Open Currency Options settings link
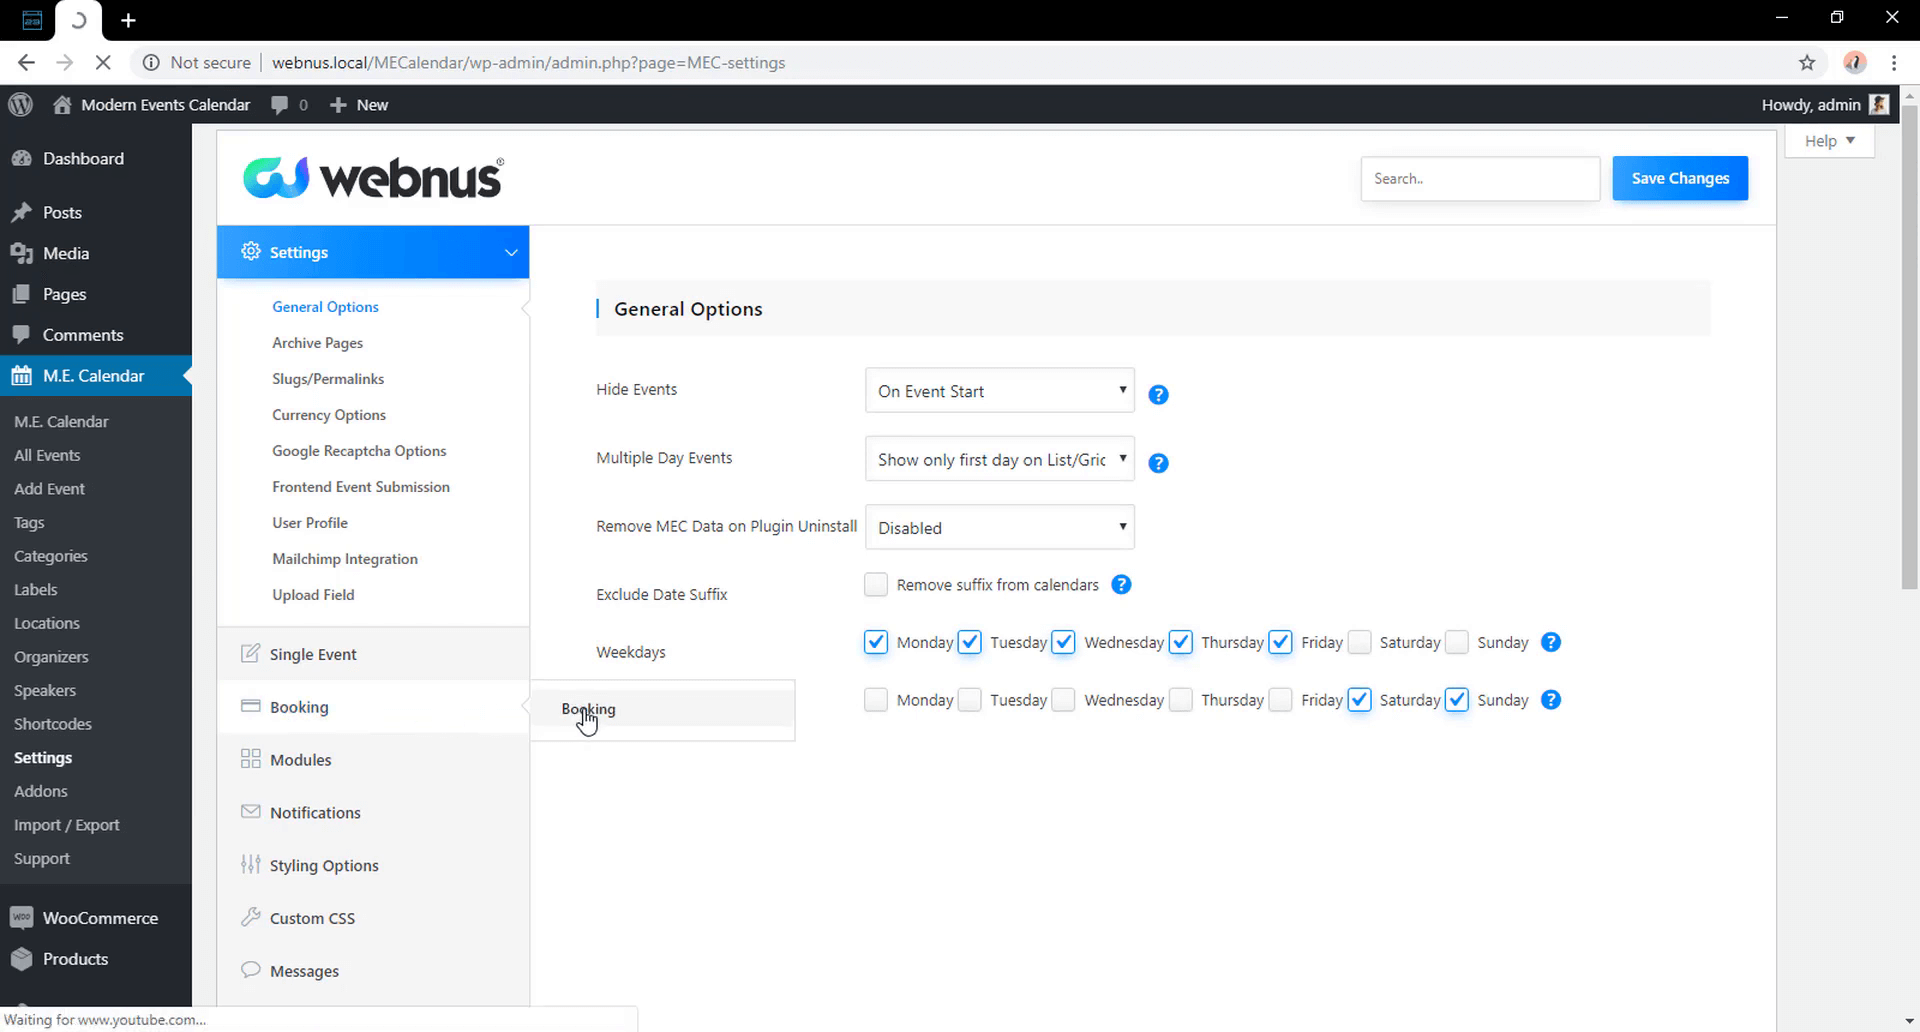The width and height of the screenshot is (1920, 1032). [329, 415]
